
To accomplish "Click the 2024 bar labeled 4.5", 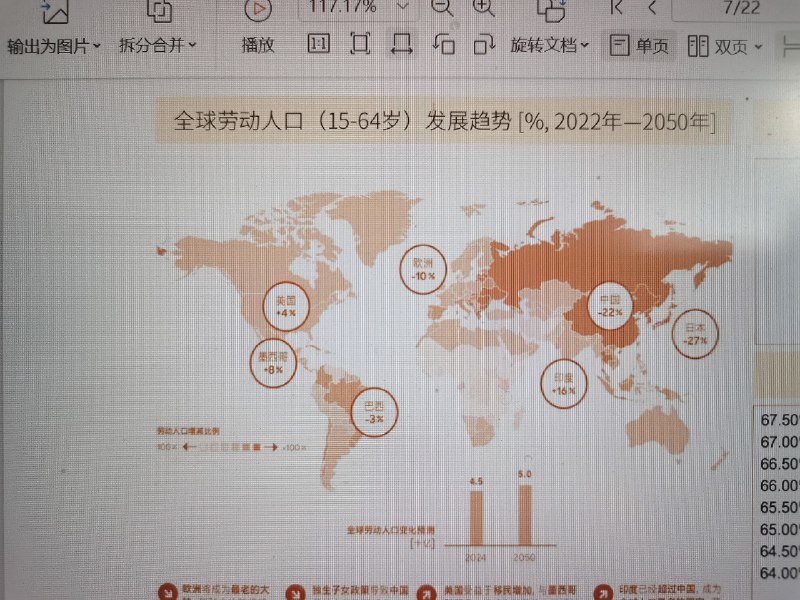I will tap(476, 518).
